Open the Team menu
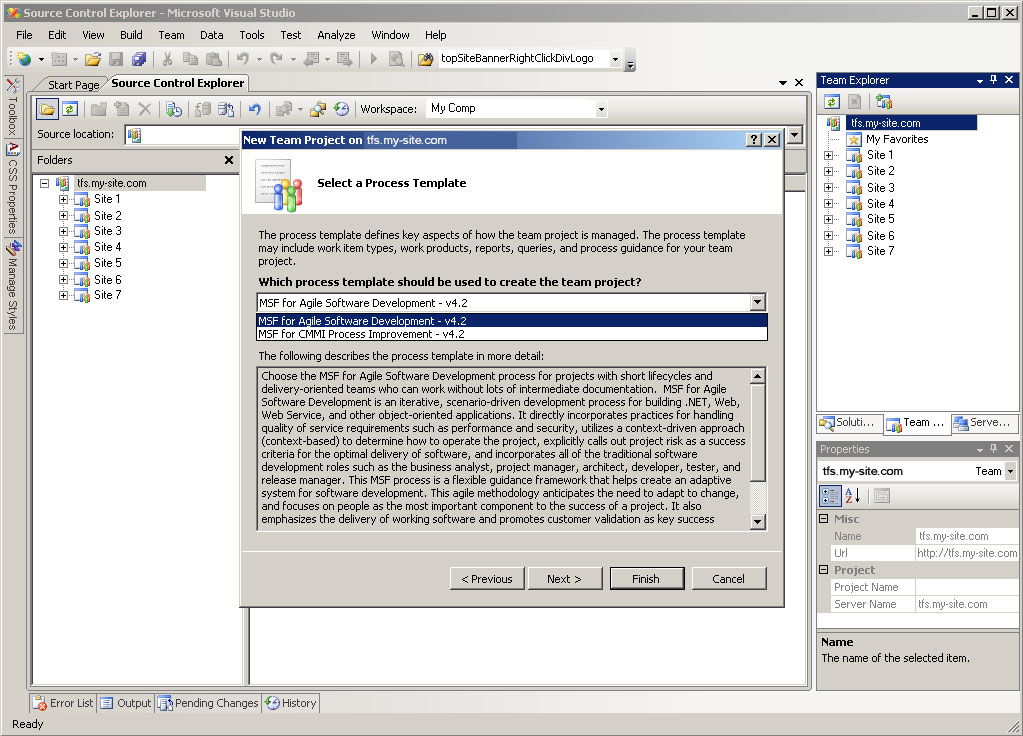 [171, 35]
